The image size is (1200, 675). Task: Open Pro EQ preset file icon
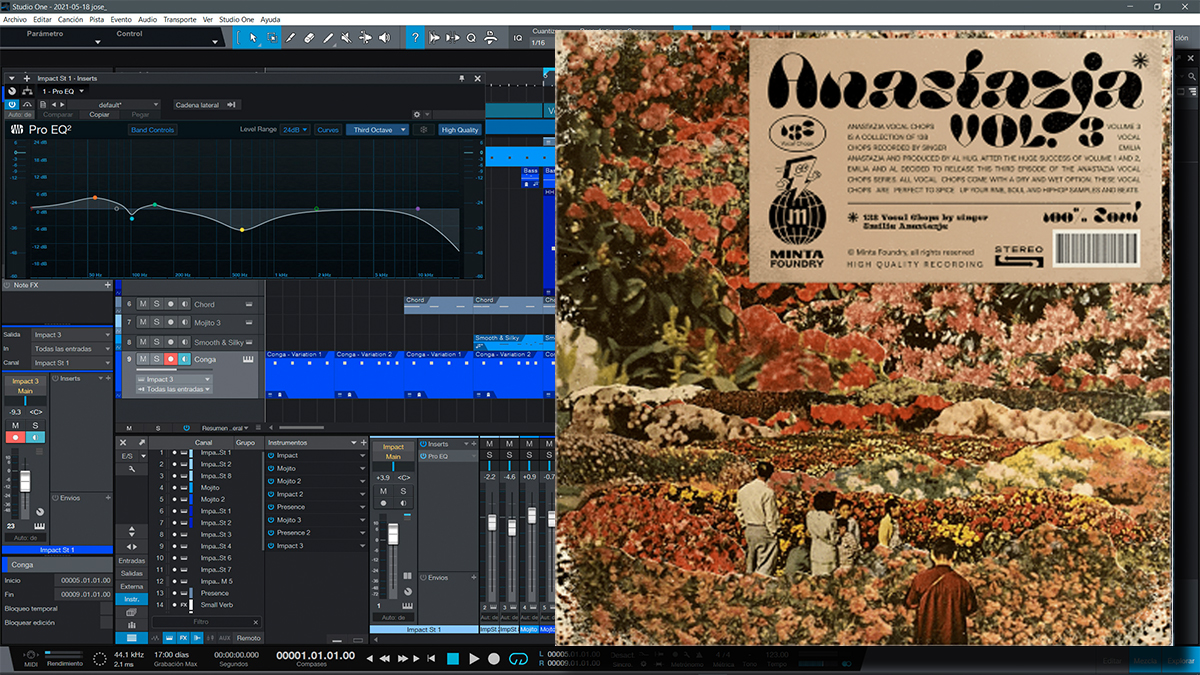pyautogui.click(x=44, y=104)
